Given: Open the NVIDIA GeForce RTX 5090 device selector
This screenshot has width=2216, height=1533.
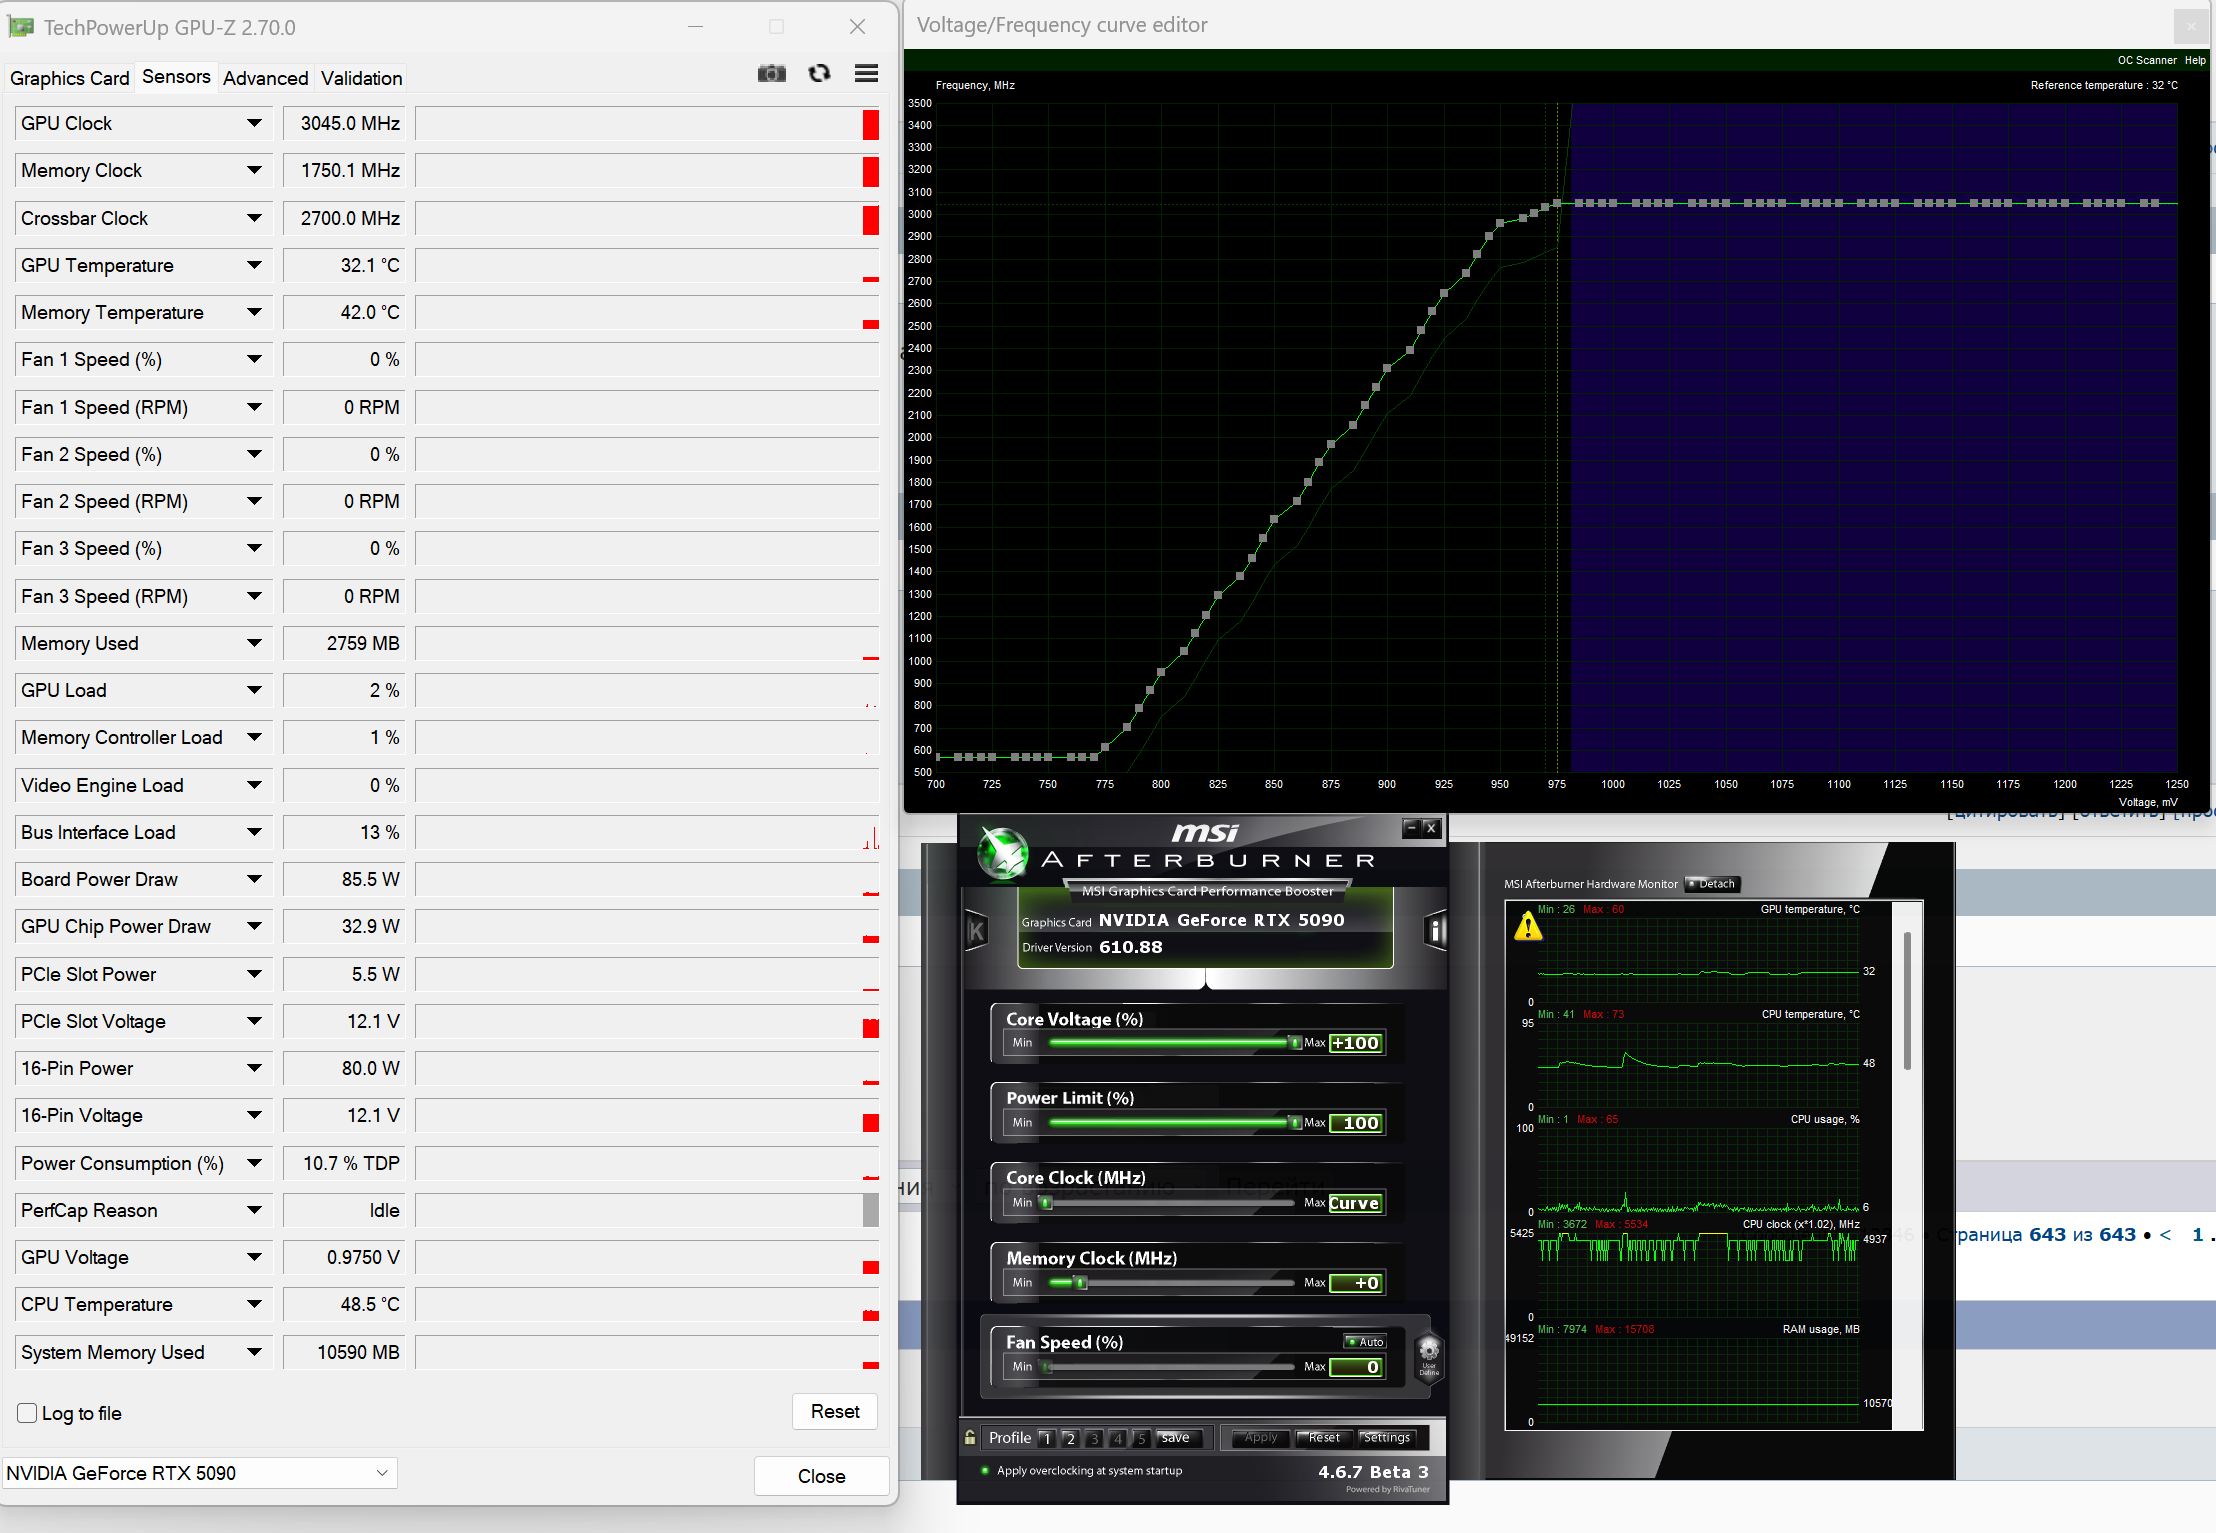Looking at the screenshot, I should (x=199, y=1473).
